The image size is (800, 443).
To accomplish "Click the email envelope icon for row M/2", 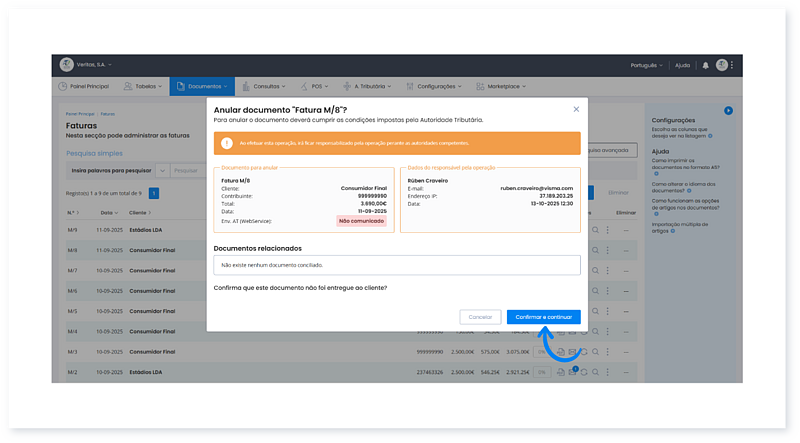I will [573, 371].
